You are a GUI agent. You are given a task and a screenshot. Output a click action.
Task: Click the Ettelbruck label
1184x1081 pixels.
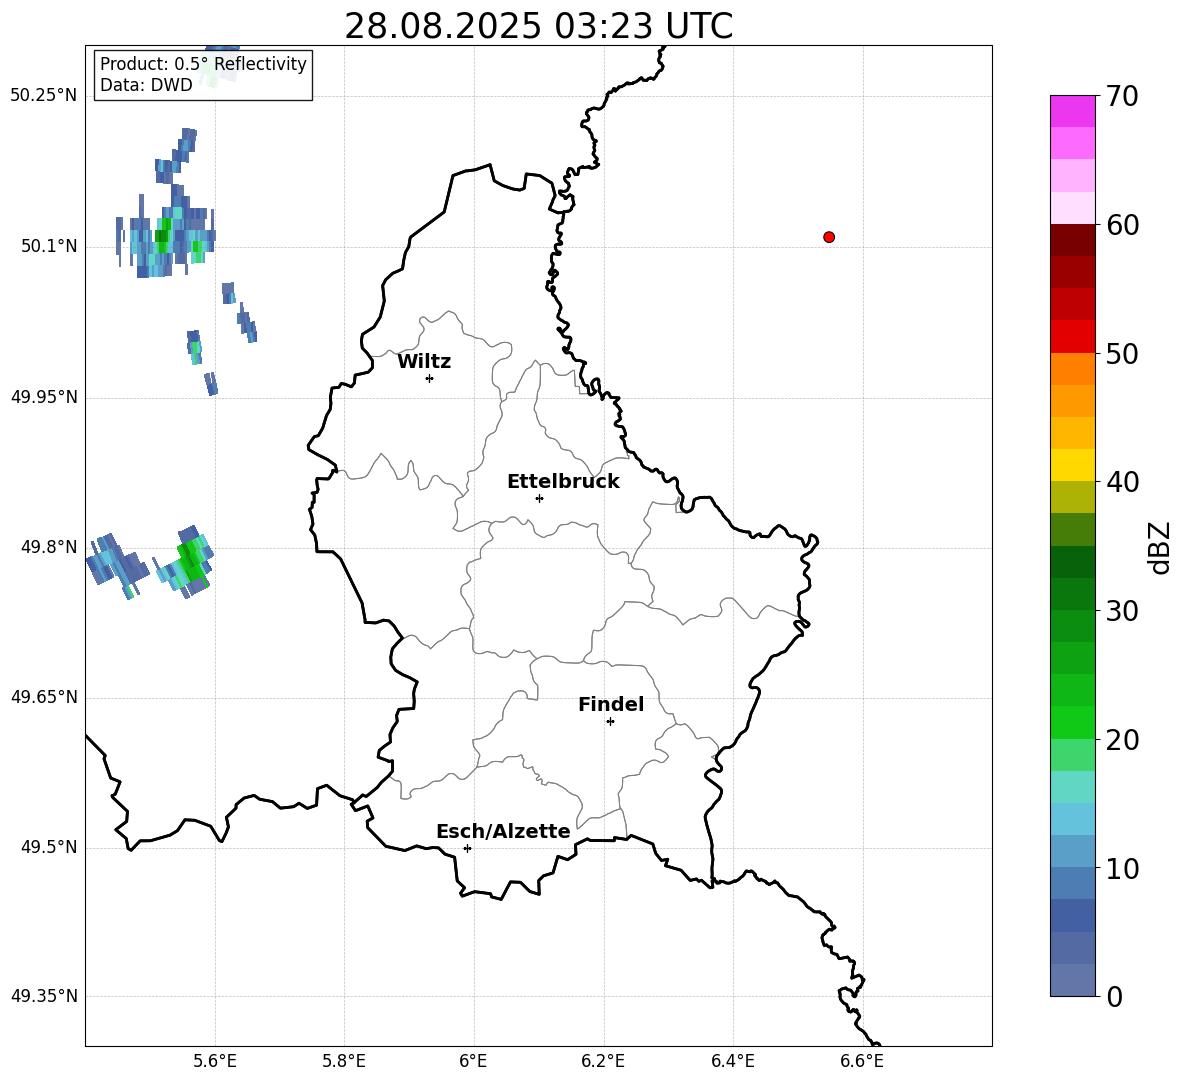pos(563,482)
